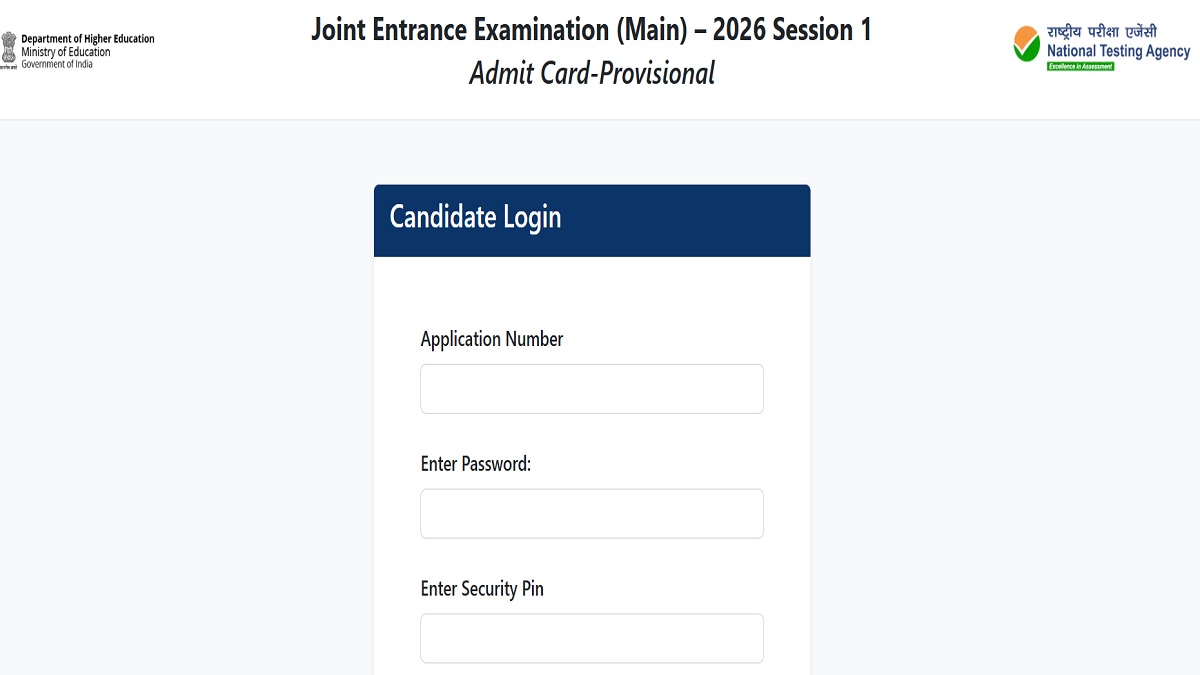Click the 'Ministry of Education' text
The height and width of the screenshot is (675, 1200).
coord(66,52)
